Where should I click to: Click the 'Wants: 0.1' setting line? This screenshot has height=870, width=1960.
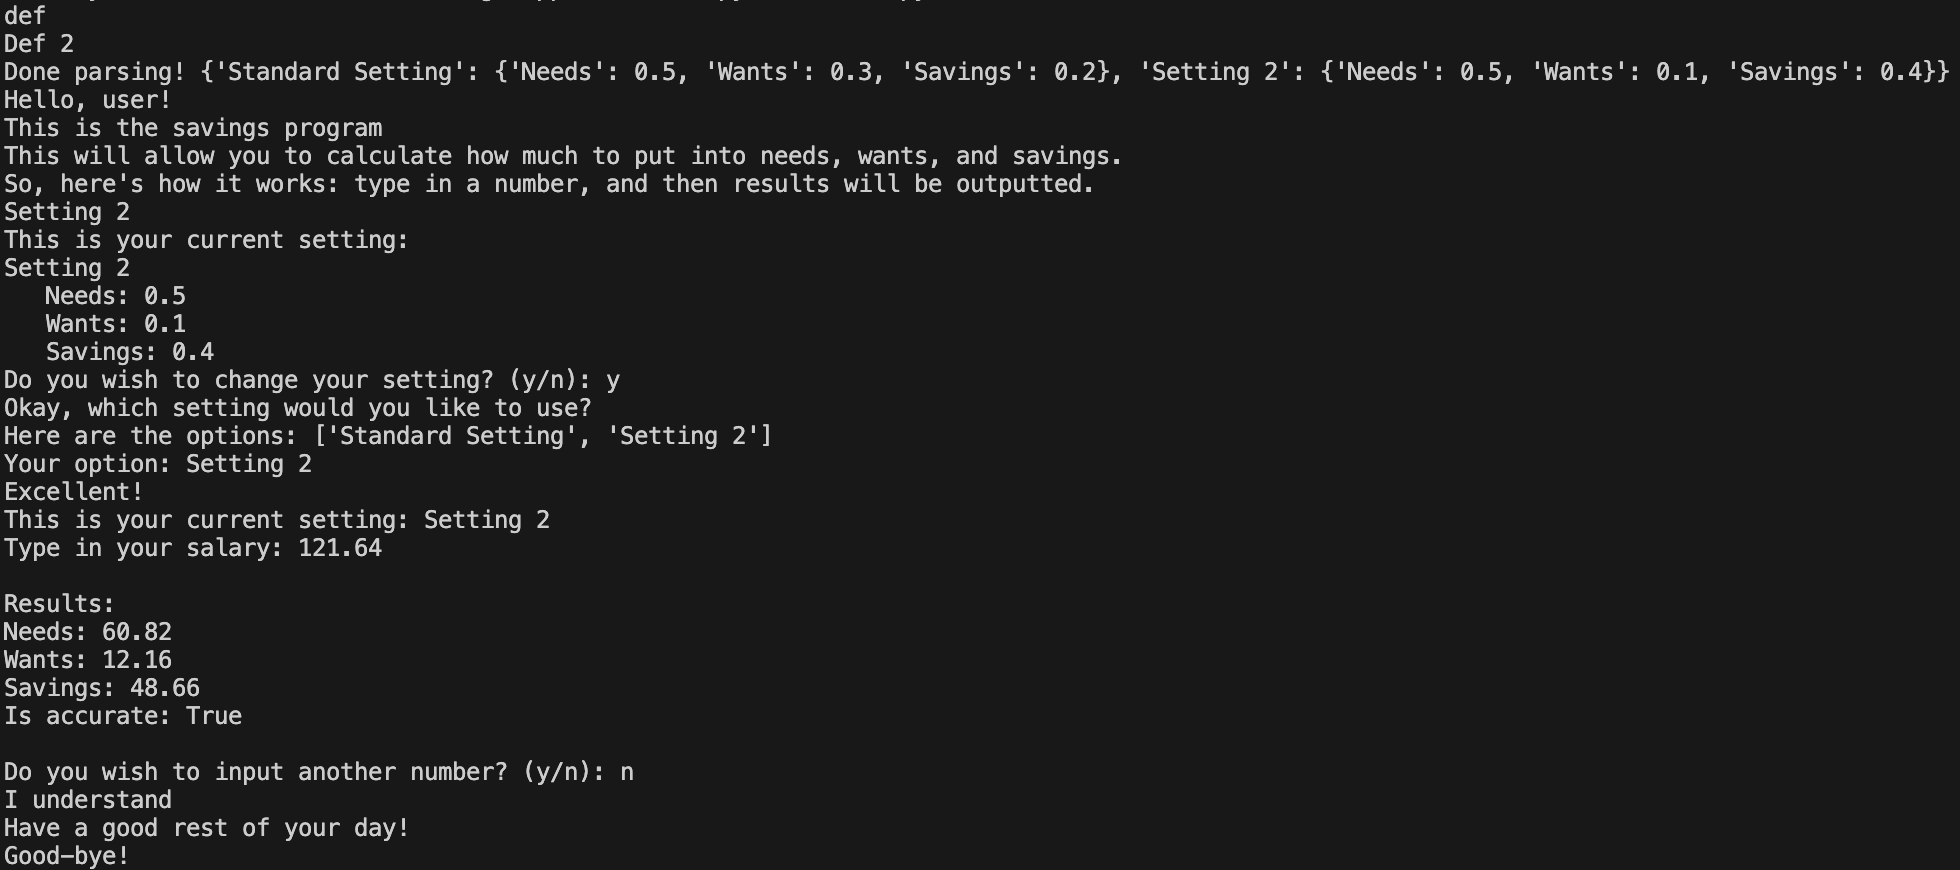(x=115, y=324)
